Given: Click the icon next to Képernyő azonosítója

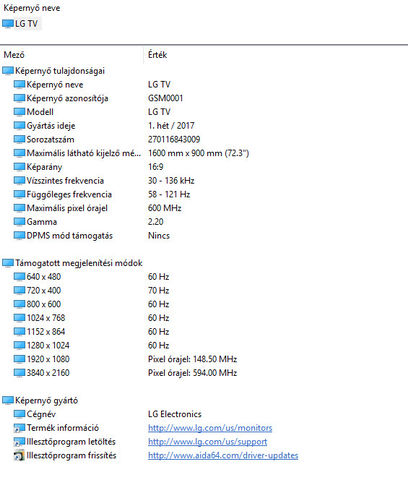Looking at the screenshot, I should point(19,98).
